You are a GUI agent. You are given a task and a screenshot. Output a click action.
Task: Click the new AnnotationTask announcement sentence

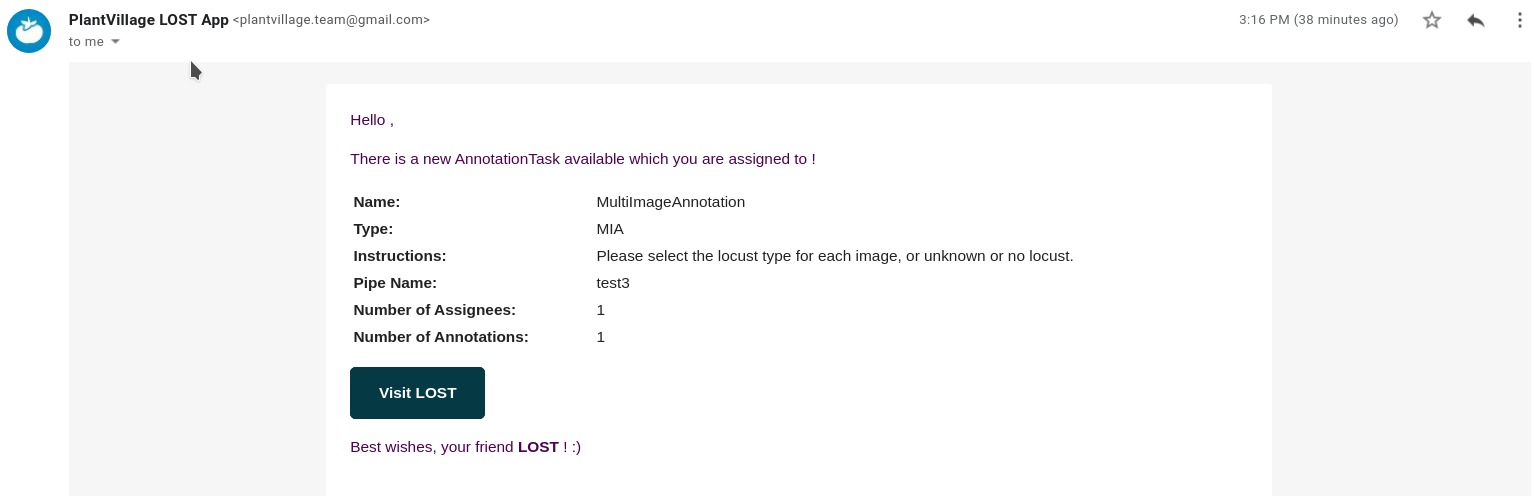[x=582, y=159]
